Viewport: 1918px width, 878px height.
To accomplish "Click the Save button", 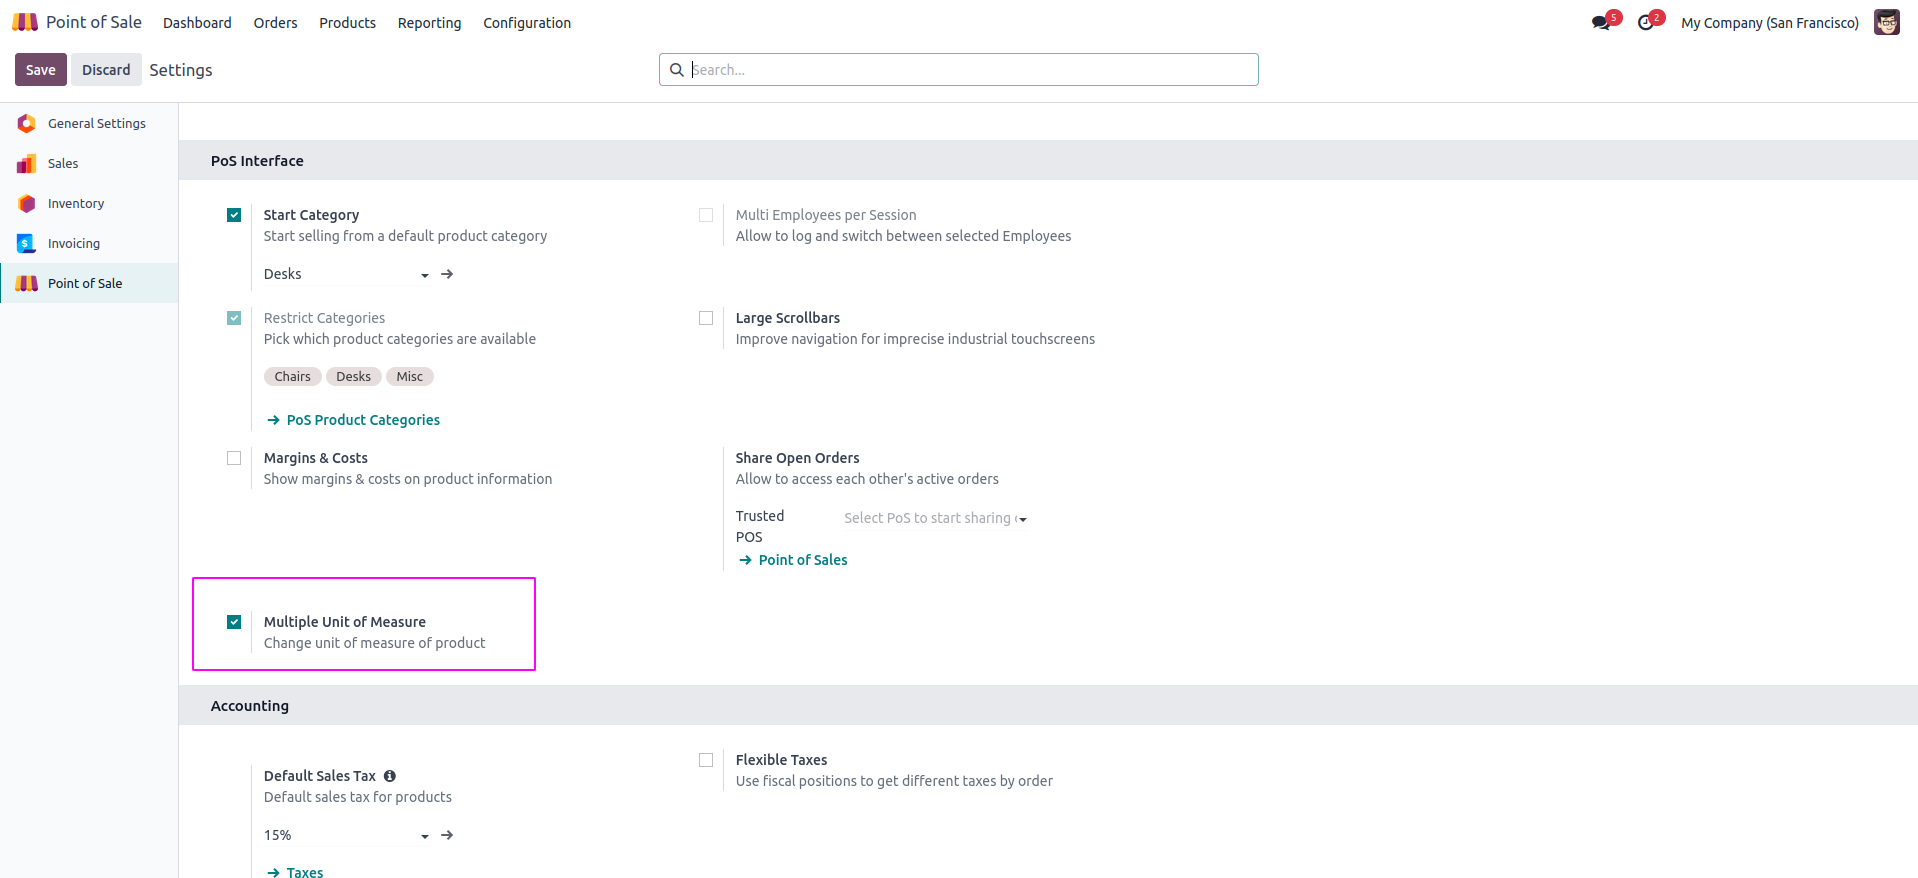I will (40, 70).
